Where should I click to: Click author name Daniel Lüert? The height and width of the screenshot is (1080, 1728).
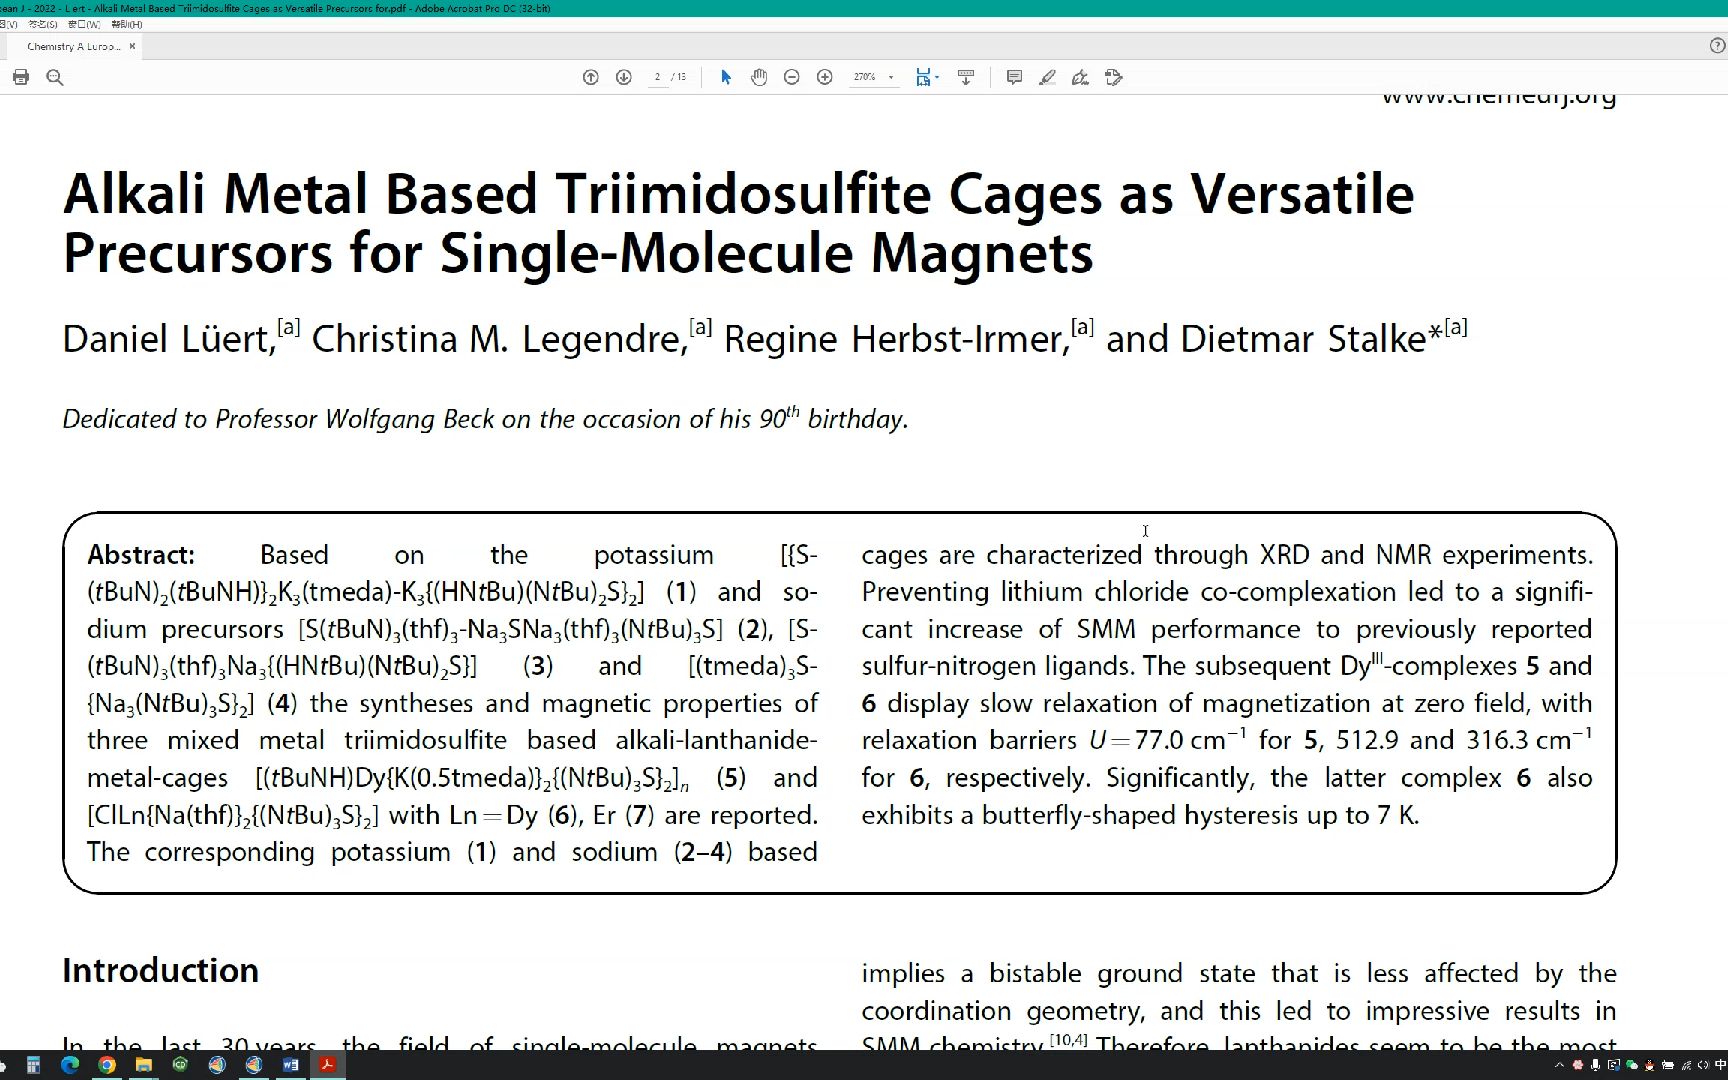click(x=167, y=339)
